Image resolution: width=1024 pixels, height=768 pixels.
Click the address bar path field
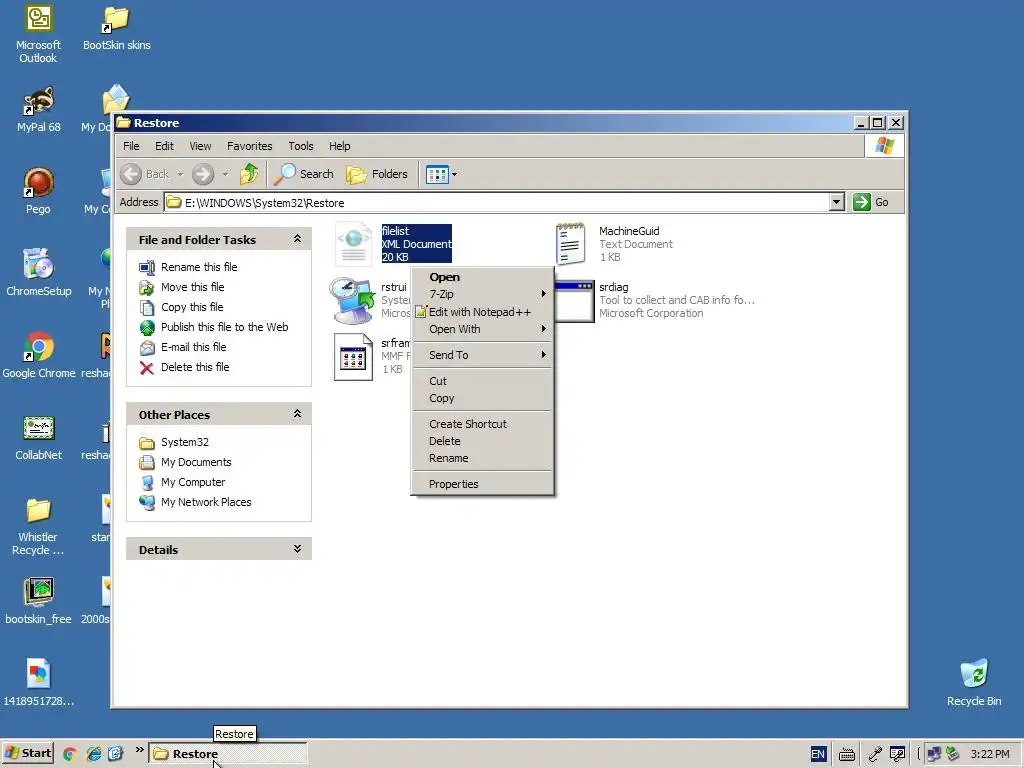497,202
